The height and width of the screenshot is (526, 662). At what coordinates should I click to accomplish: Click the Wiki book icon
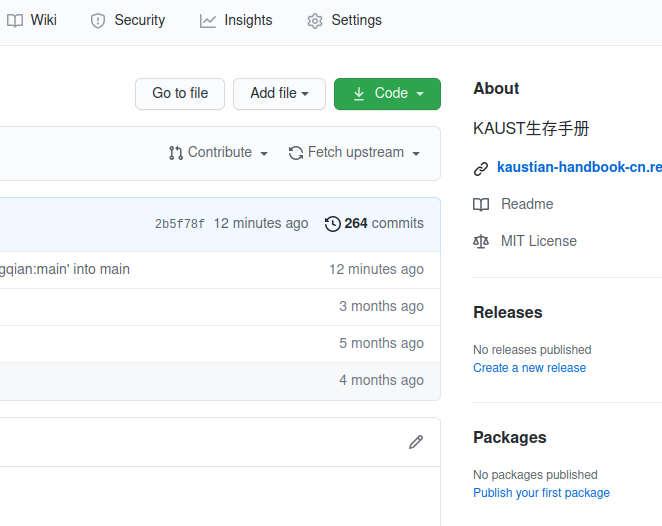click(15, 20)
